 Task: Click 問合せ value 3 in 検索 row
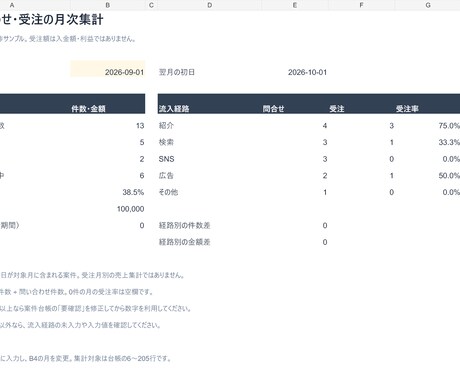coord(325,142)
